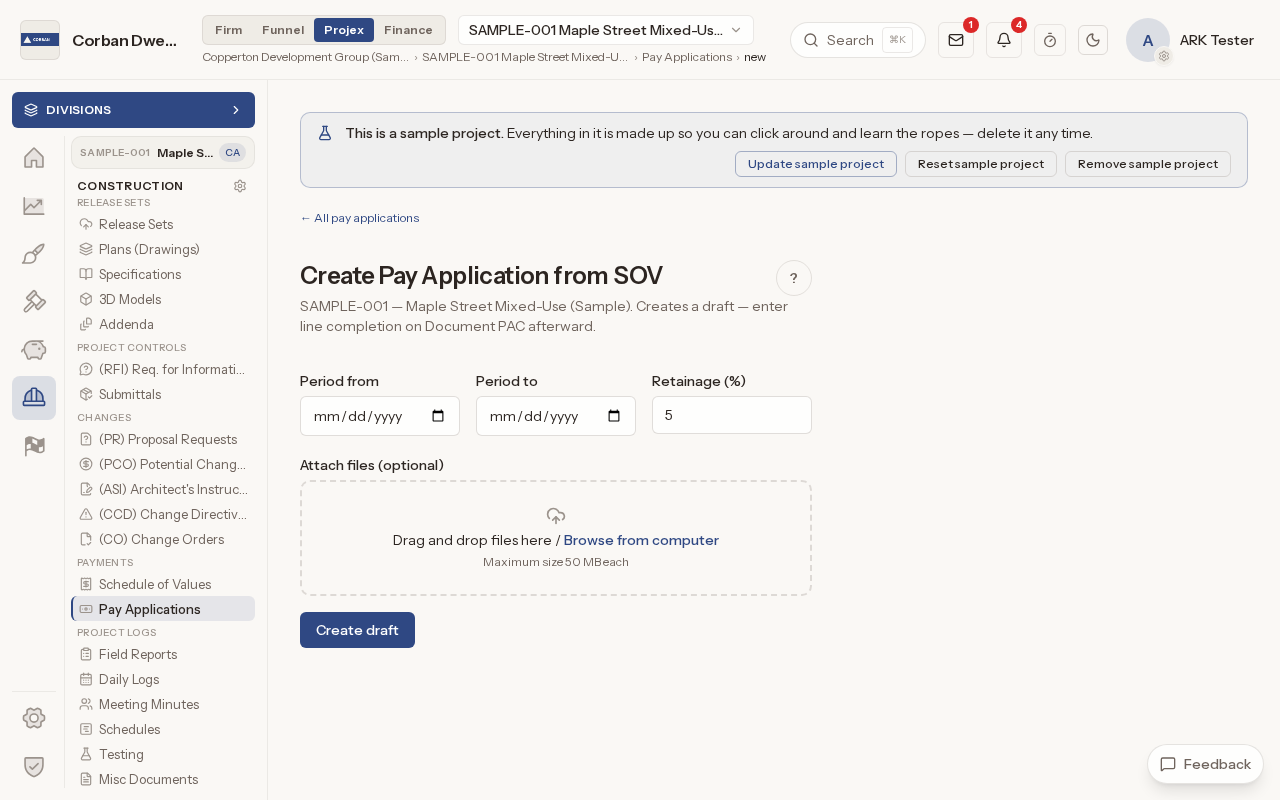Open the Period from date picker
The image size is (1280, 800).
pyautogui.click(x=438, y=416)
